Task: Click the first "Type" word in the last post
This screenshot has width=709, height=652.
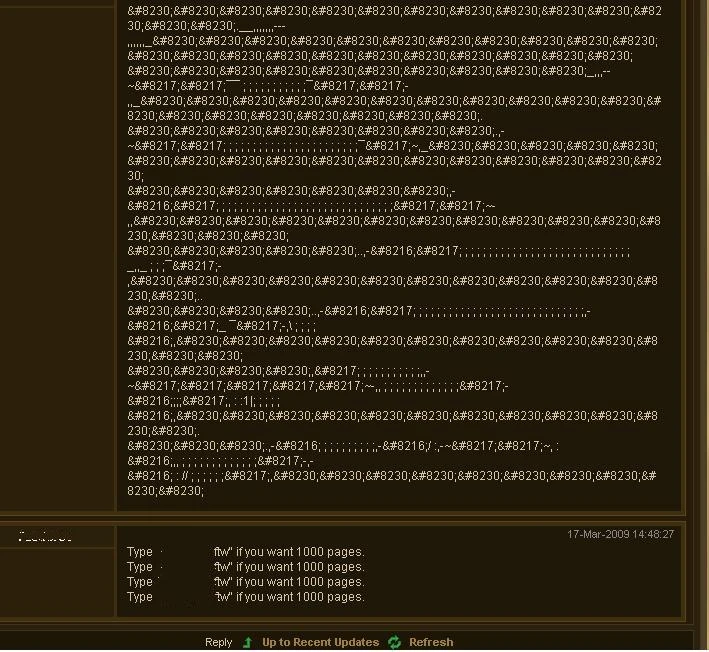Action: [140, 552]
